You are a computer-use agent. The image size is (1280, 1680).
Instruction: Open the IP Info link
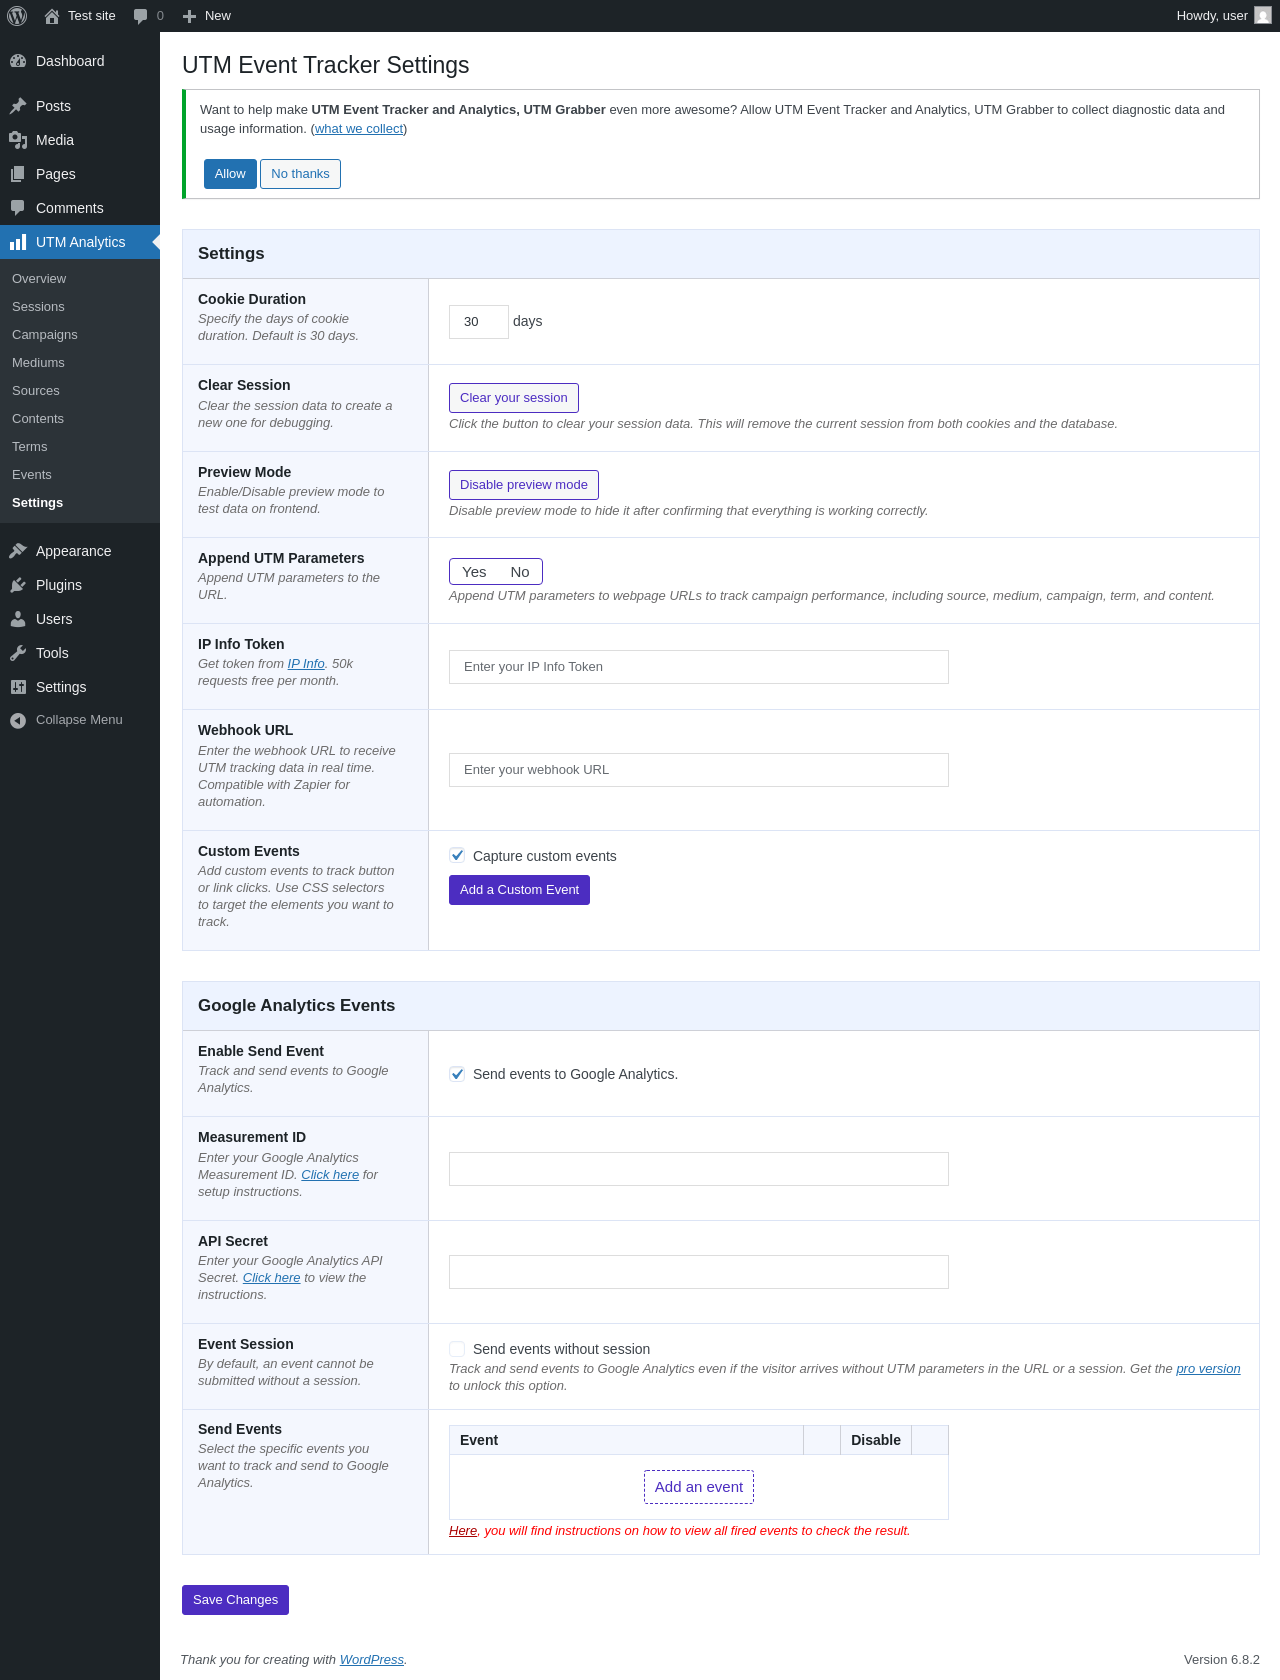click(306, 664)
